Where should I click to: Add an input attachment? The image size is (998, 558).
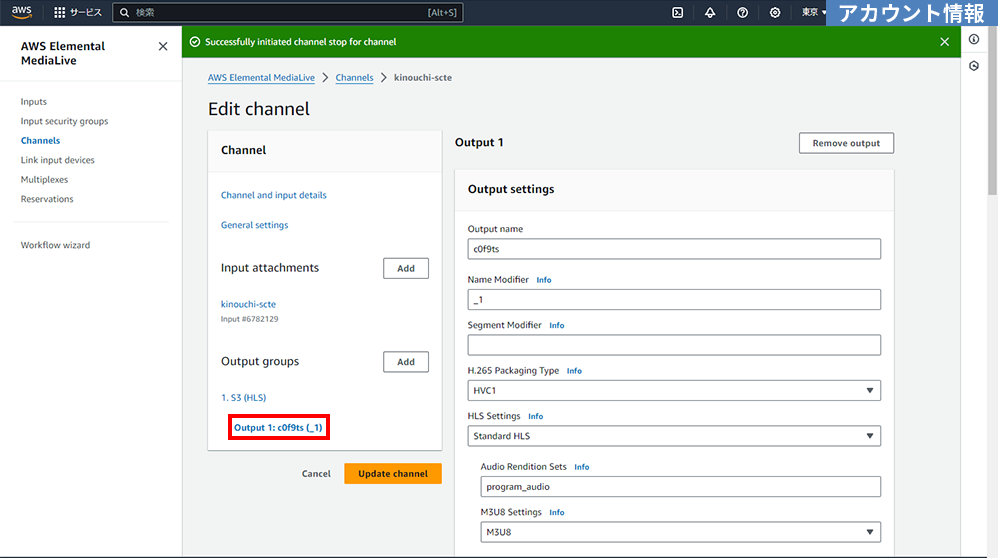[405, 269]
